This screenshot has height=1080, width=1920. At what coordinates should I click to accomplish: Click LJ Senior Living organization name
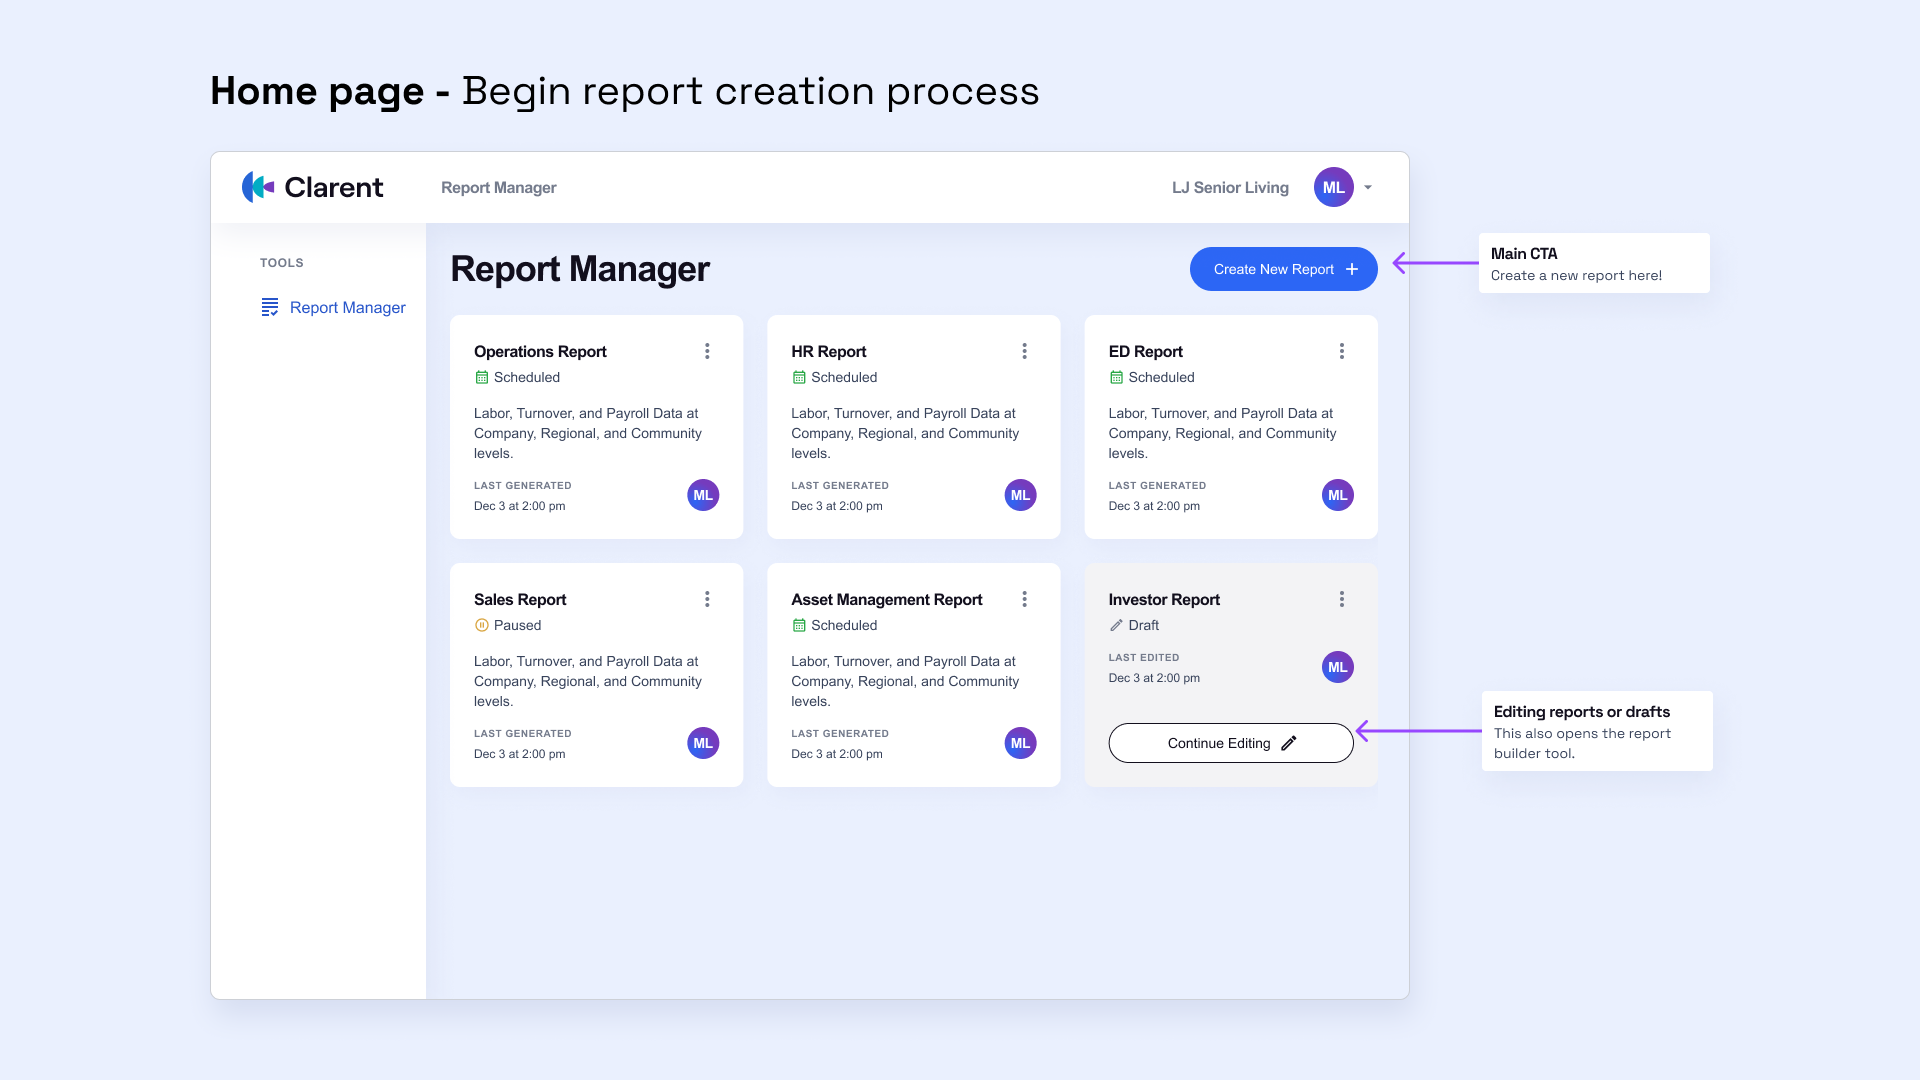coord(1230,187)
